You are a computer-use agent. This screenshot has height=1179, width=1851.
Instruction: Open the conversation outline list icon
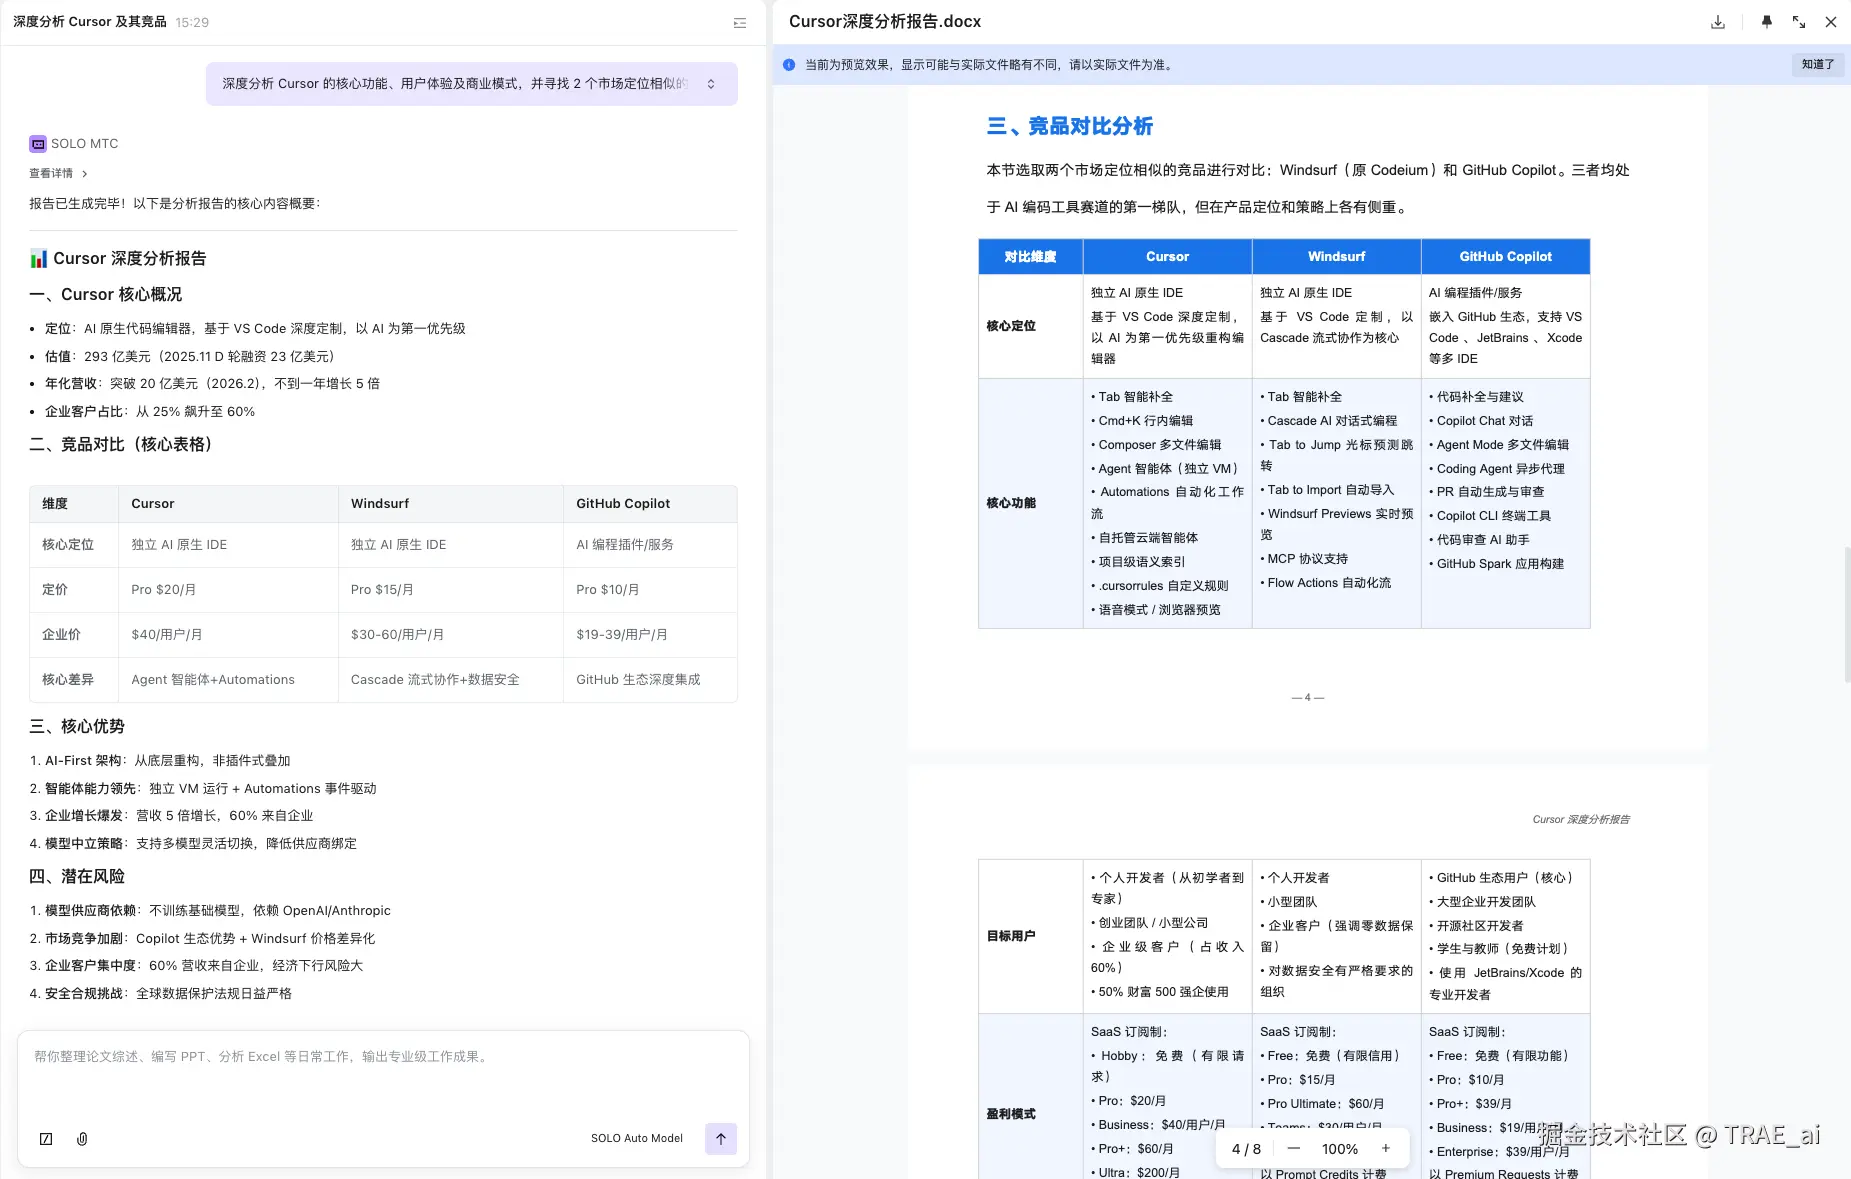740,22
